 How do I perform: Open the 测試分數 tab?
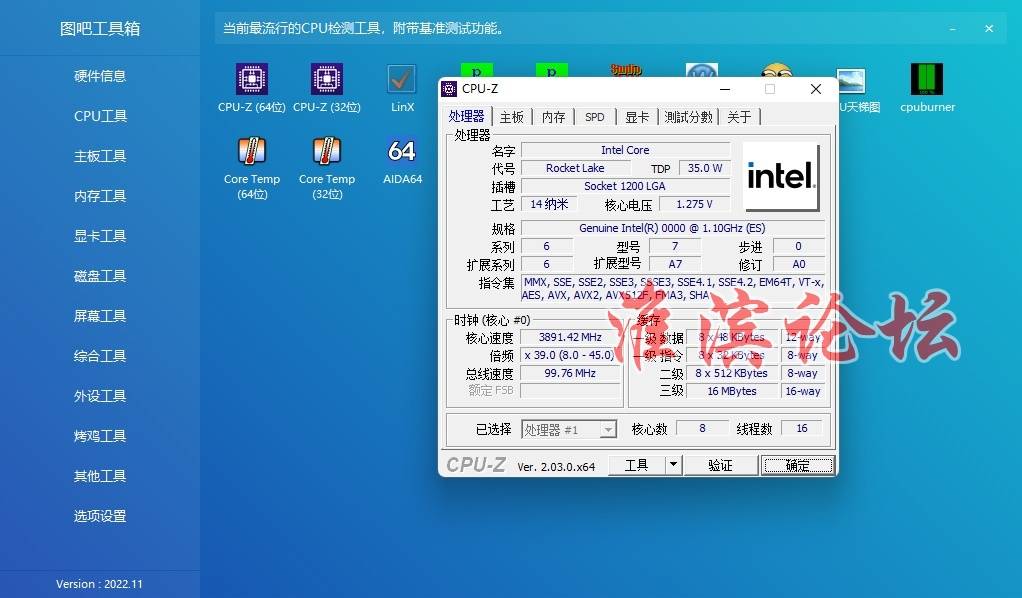(688, 117)
